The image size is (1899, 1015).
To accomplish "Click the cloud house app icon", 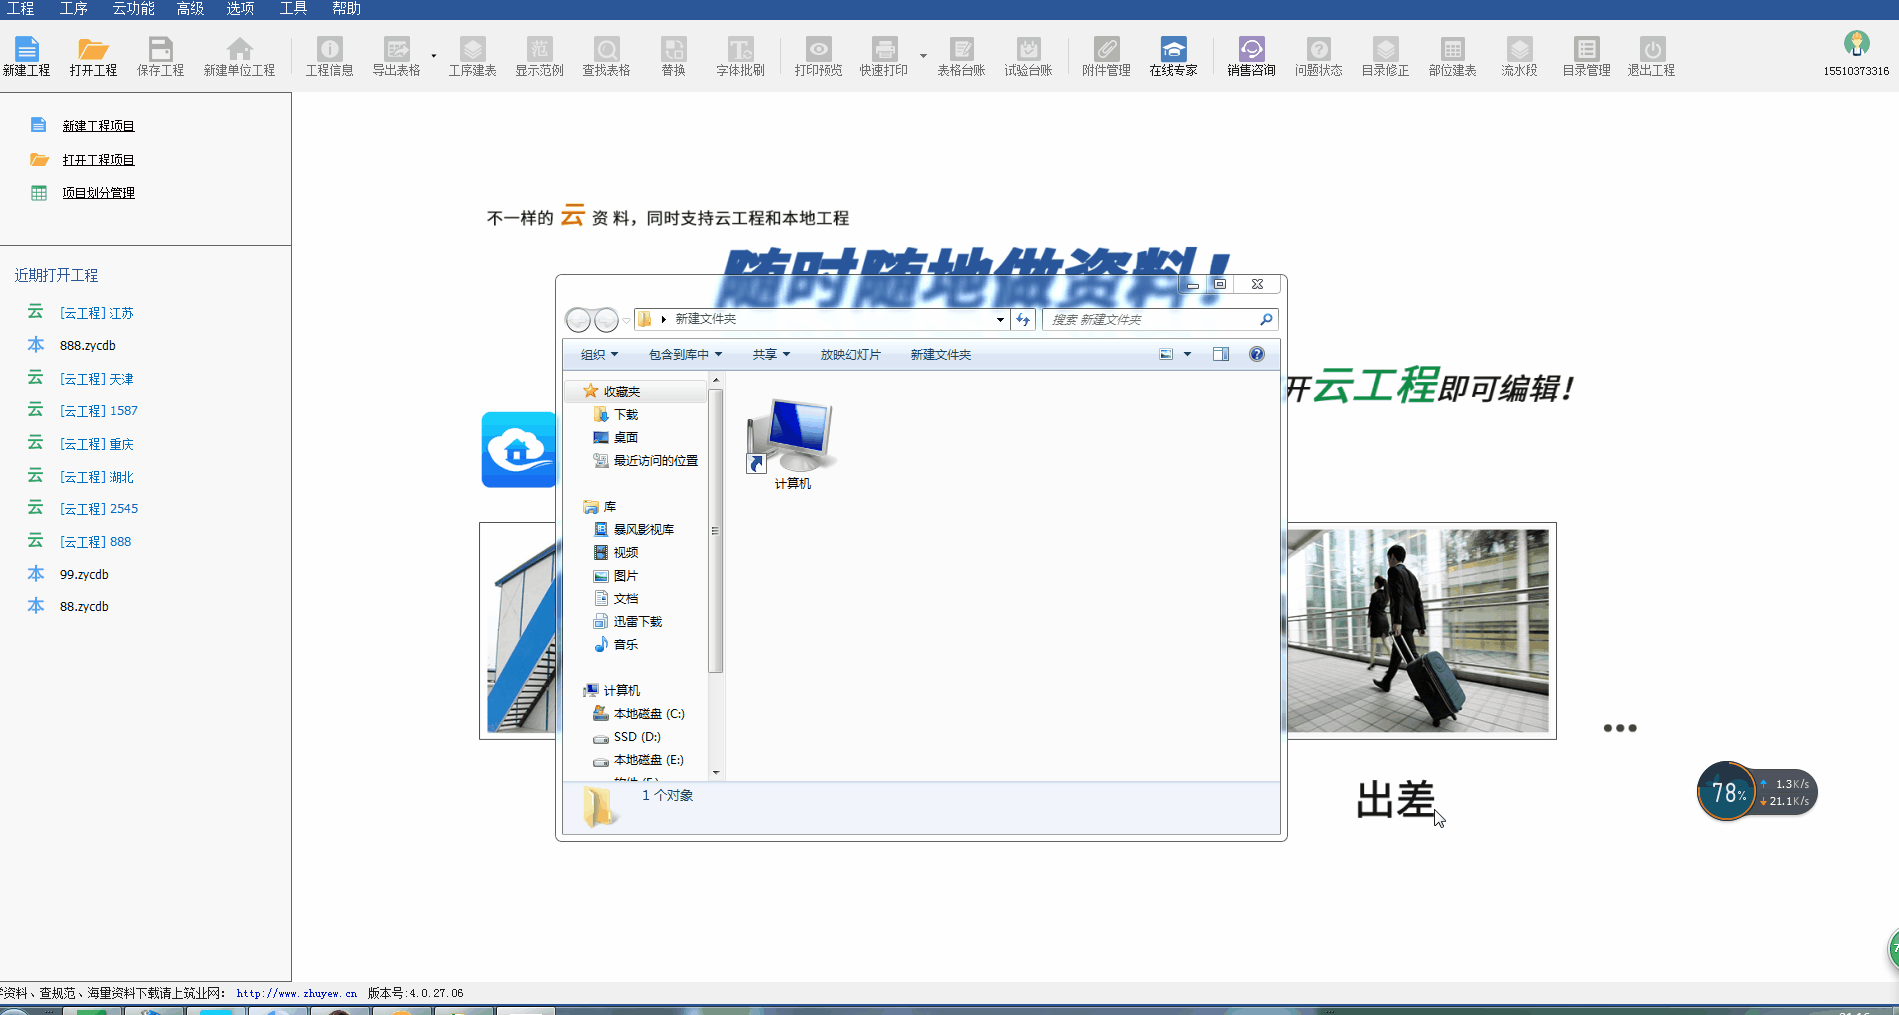I will pos(518,450).
